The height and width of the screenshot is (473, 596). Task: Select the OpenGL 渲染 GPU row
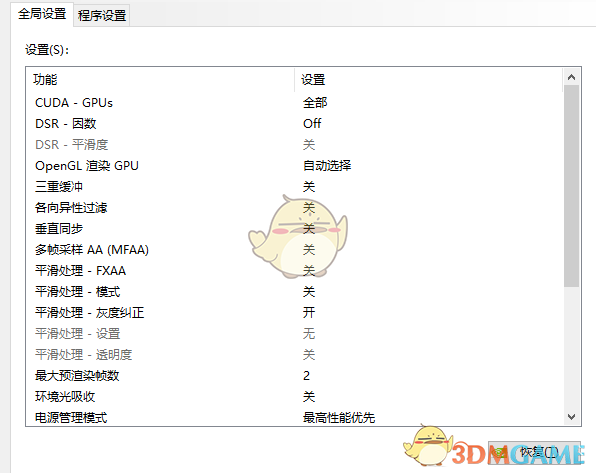[295, 166]
